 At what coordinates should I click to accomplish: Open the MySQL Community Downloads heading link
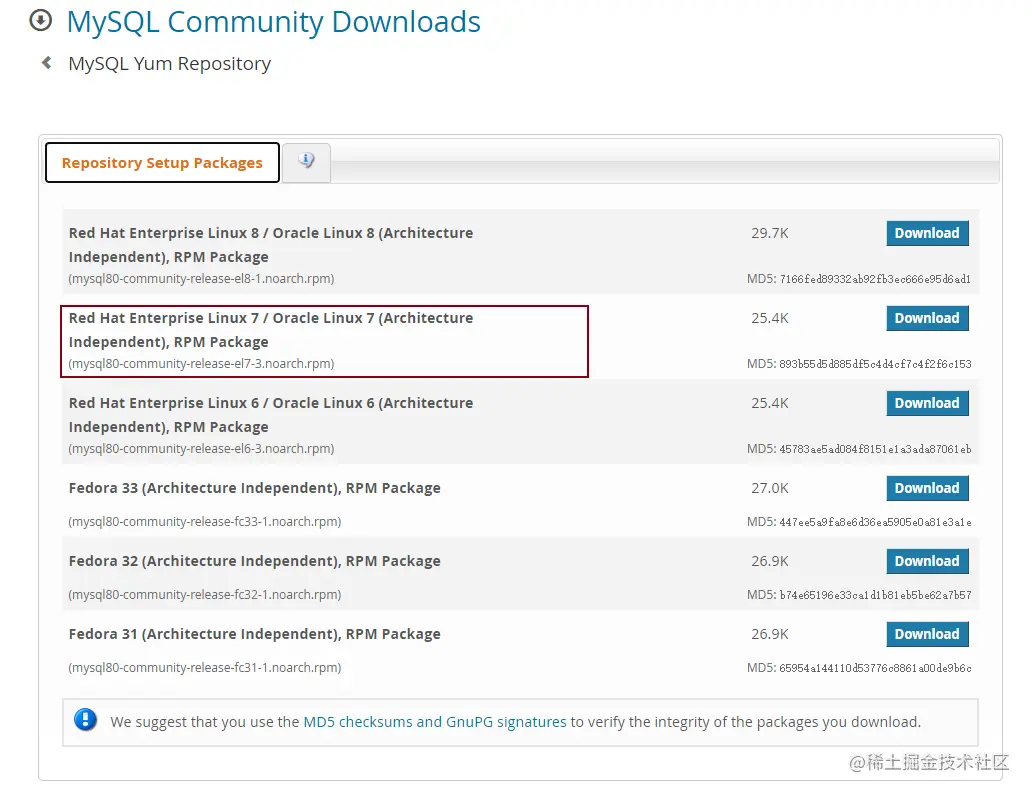[x=274, y=22]
